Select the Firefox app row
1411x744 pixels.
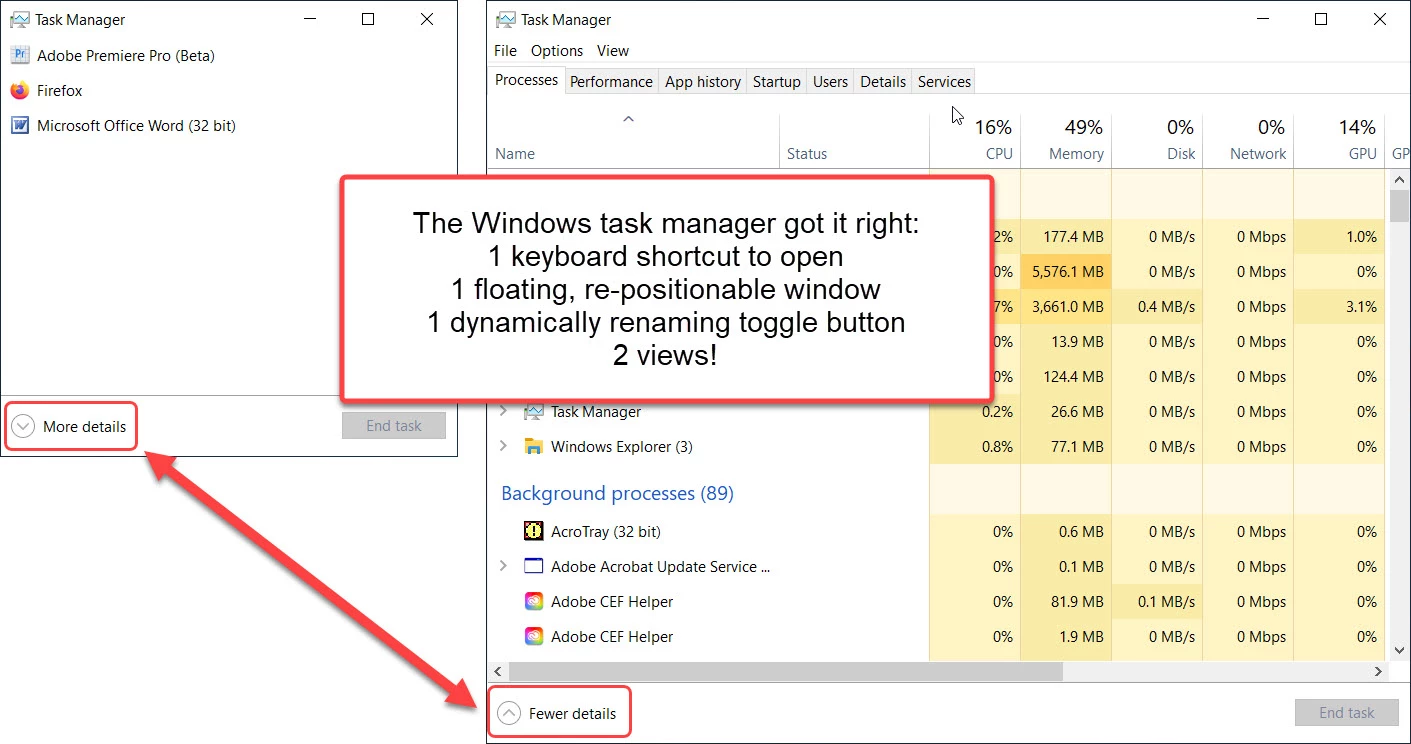[x=229, y=91]
